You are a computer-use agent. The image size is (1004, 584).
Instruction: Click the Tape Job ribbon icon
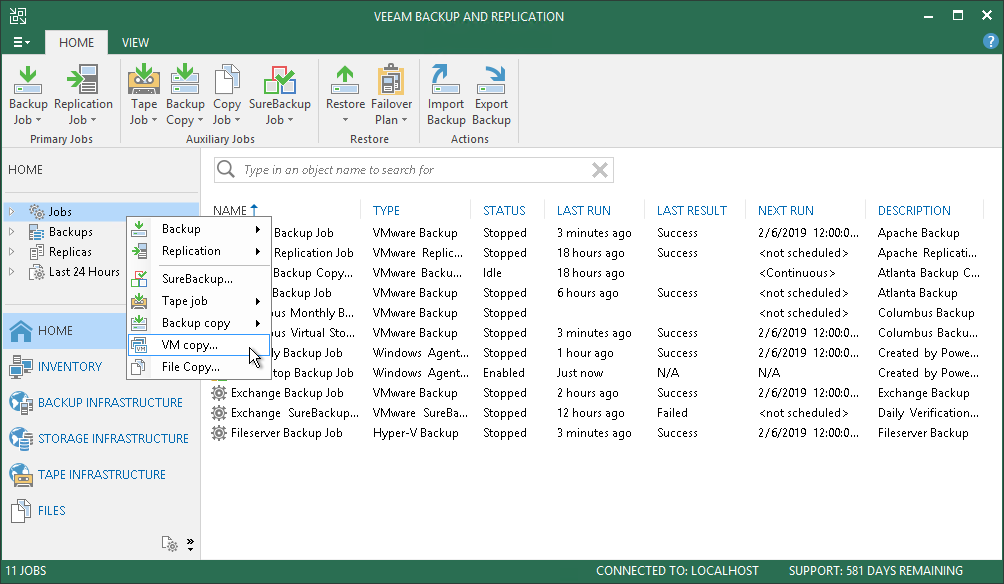coord(144,95)
